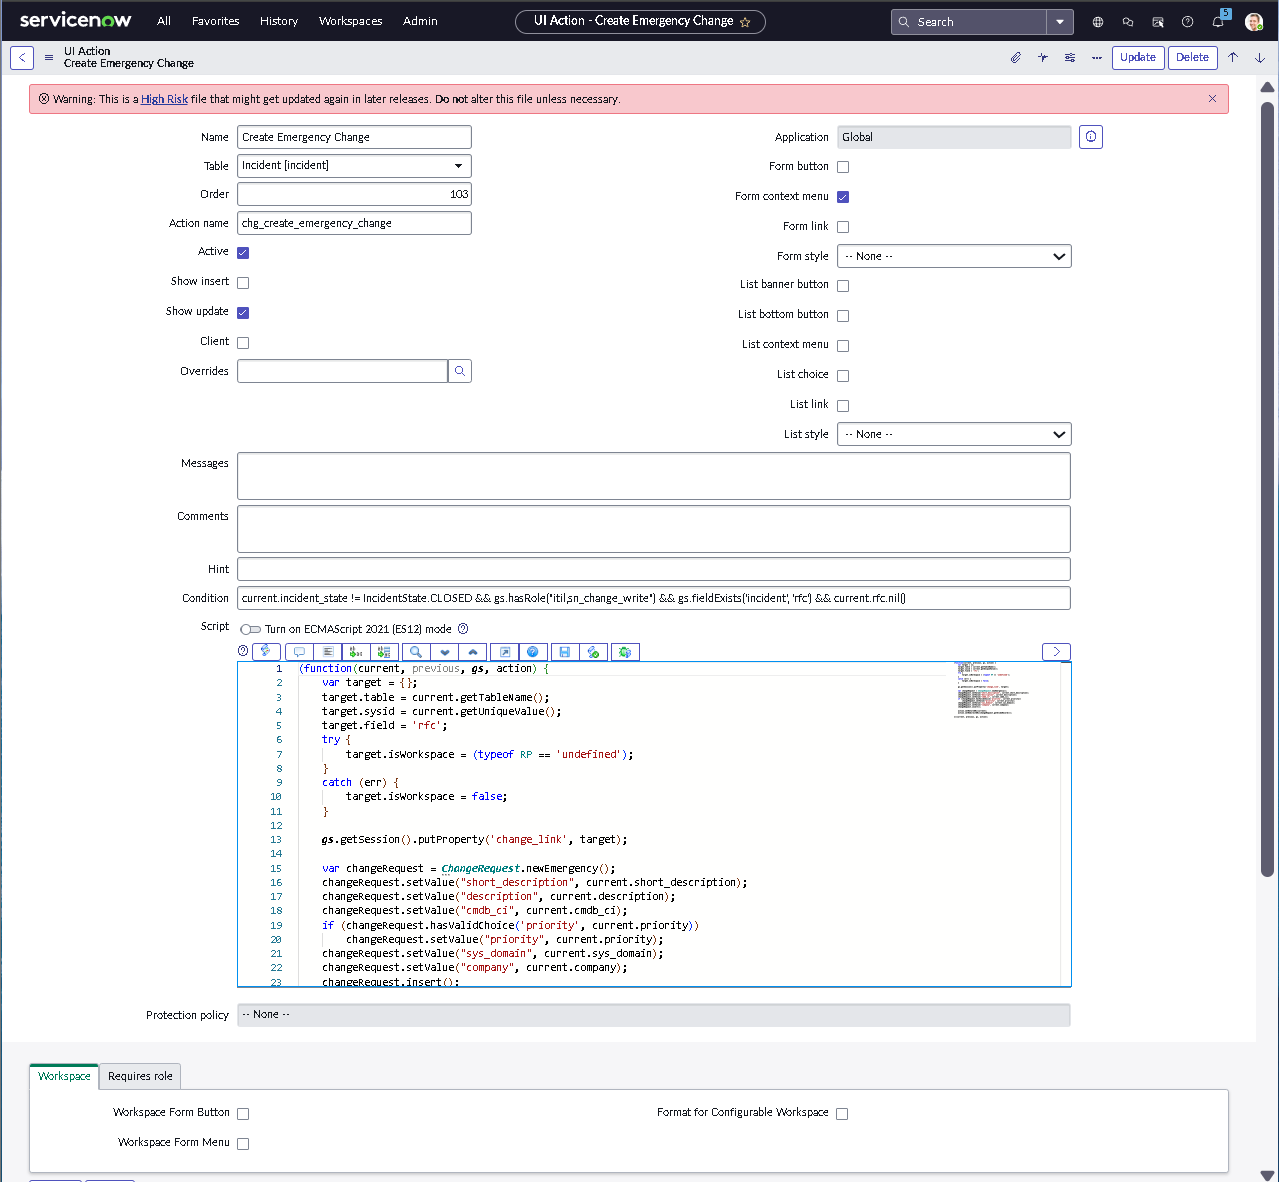Turn on ECMAScript 2021 (ES12) mode

pos(249,629)
